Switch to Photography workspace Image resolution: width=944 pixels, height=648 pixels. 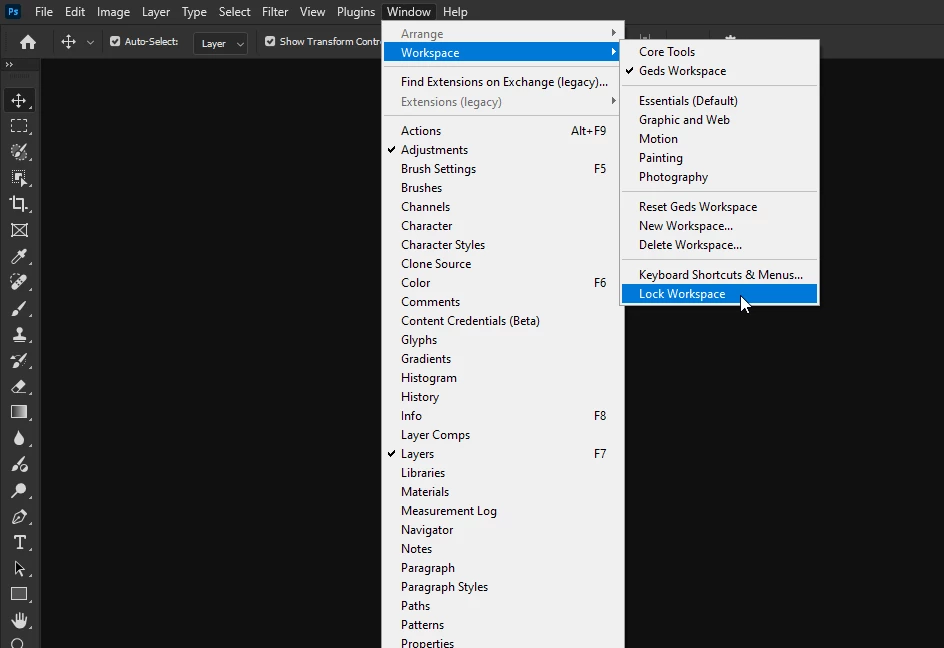(x=719, y=177)
